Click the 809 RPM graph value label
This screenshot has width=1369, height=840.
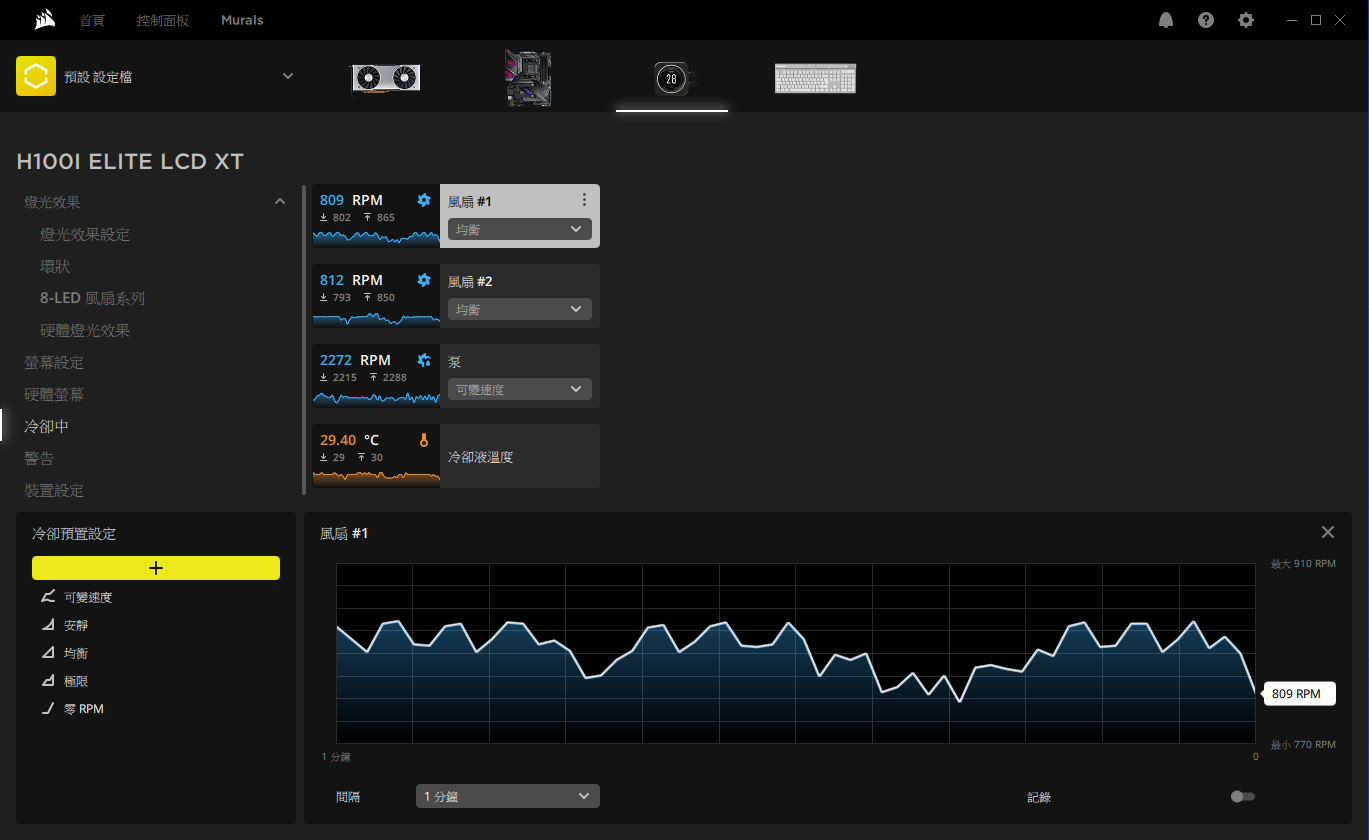(1299, 694)
